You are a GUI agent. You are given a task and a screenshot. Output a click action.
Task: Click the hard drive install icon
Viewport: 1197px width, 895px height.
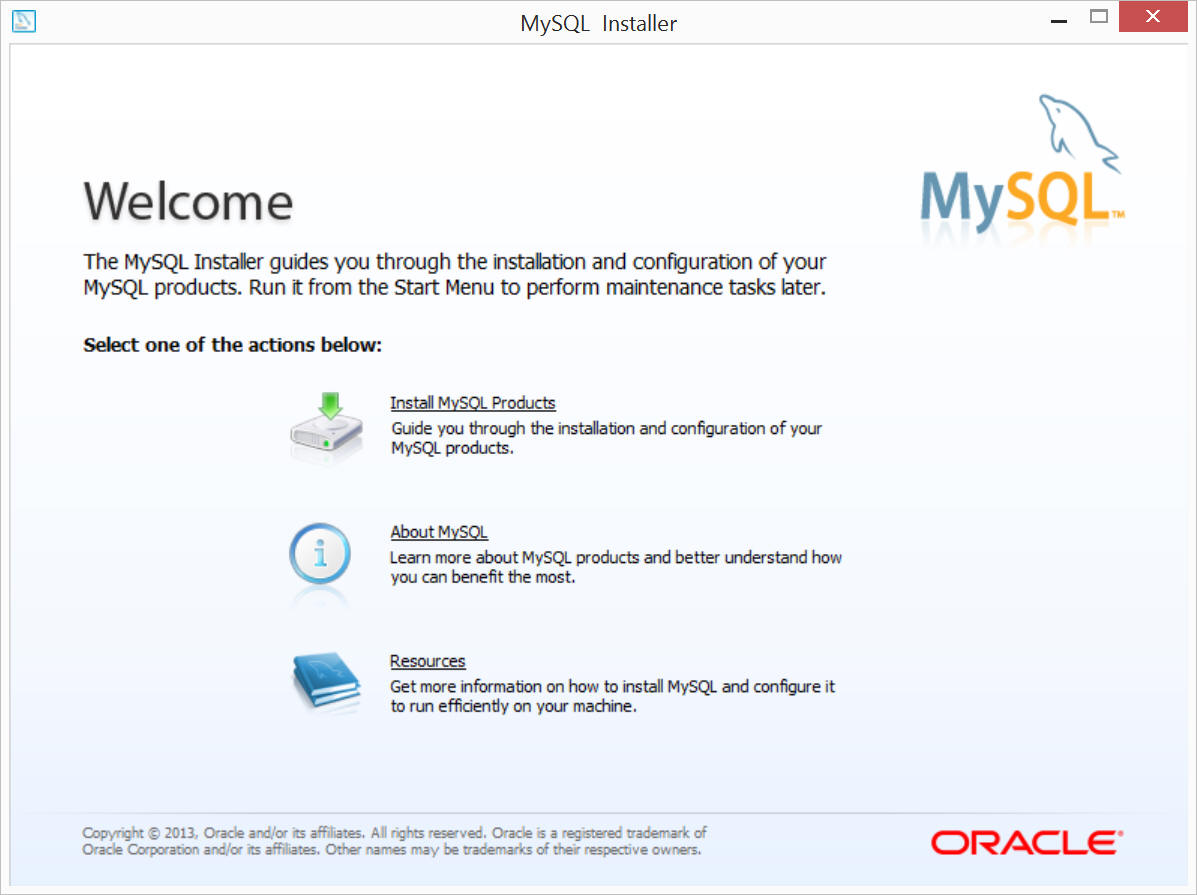327,426
